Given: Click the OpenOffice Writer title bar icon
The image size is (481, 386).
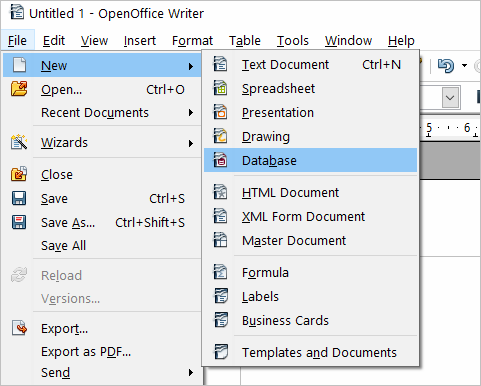Looking at the screenshot, I should pyautogui.click(x=17, y=13).
